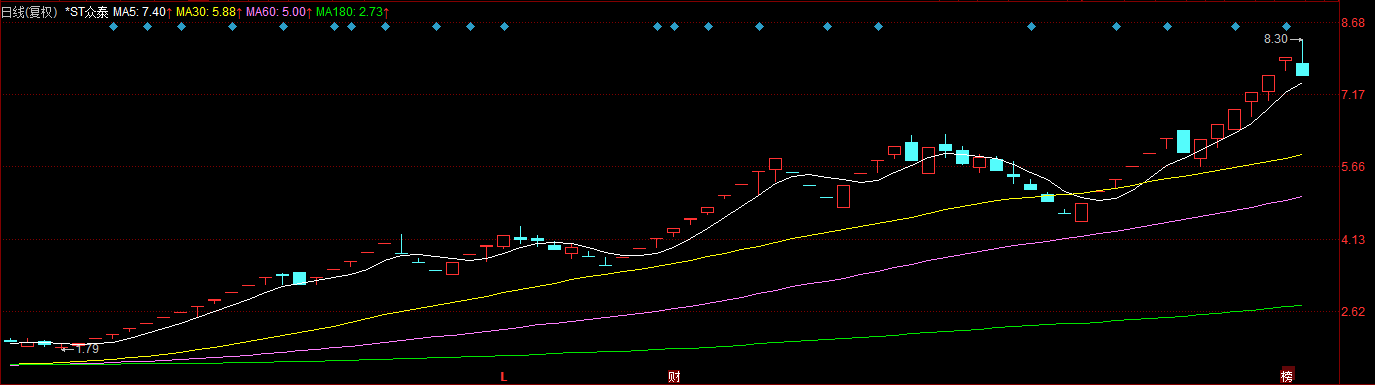Select the last cyan candlestick under 8.30

click(1303, 69)
